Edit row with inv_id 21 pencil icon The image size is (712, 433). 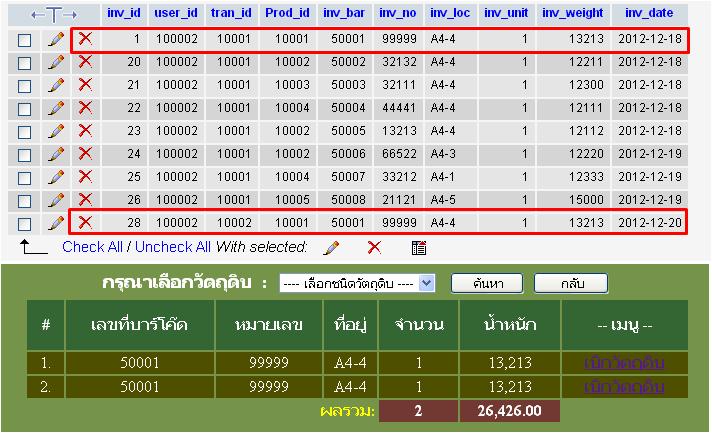point(56,85)
